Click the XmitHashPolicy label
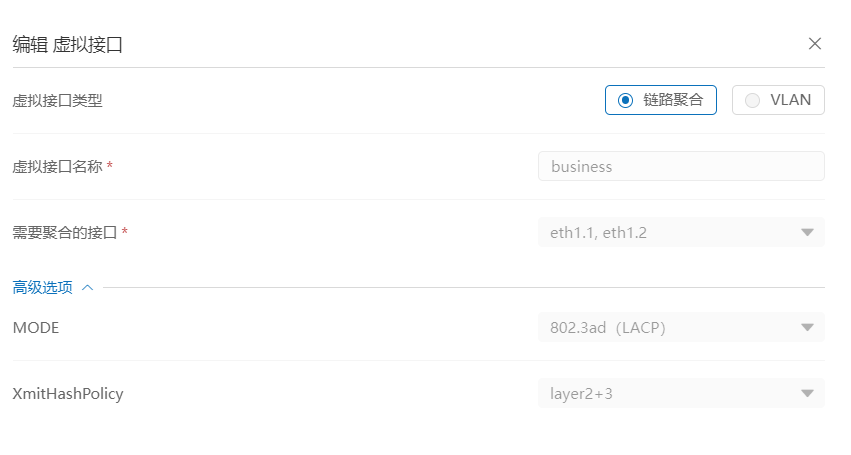The width and height of the screenshot is (851, 455). (68, 393)
